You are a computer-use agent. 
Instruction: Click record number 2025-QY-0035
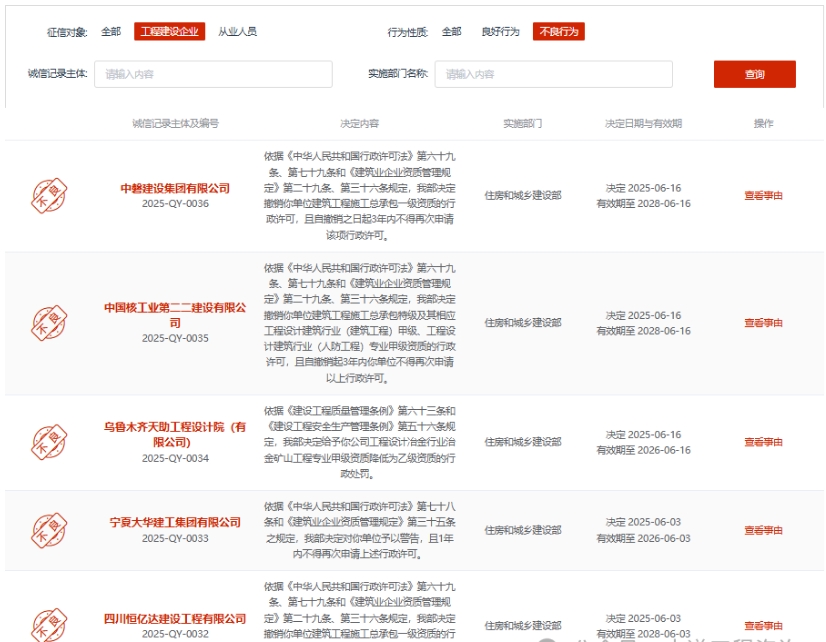click(x=175, y=338)
